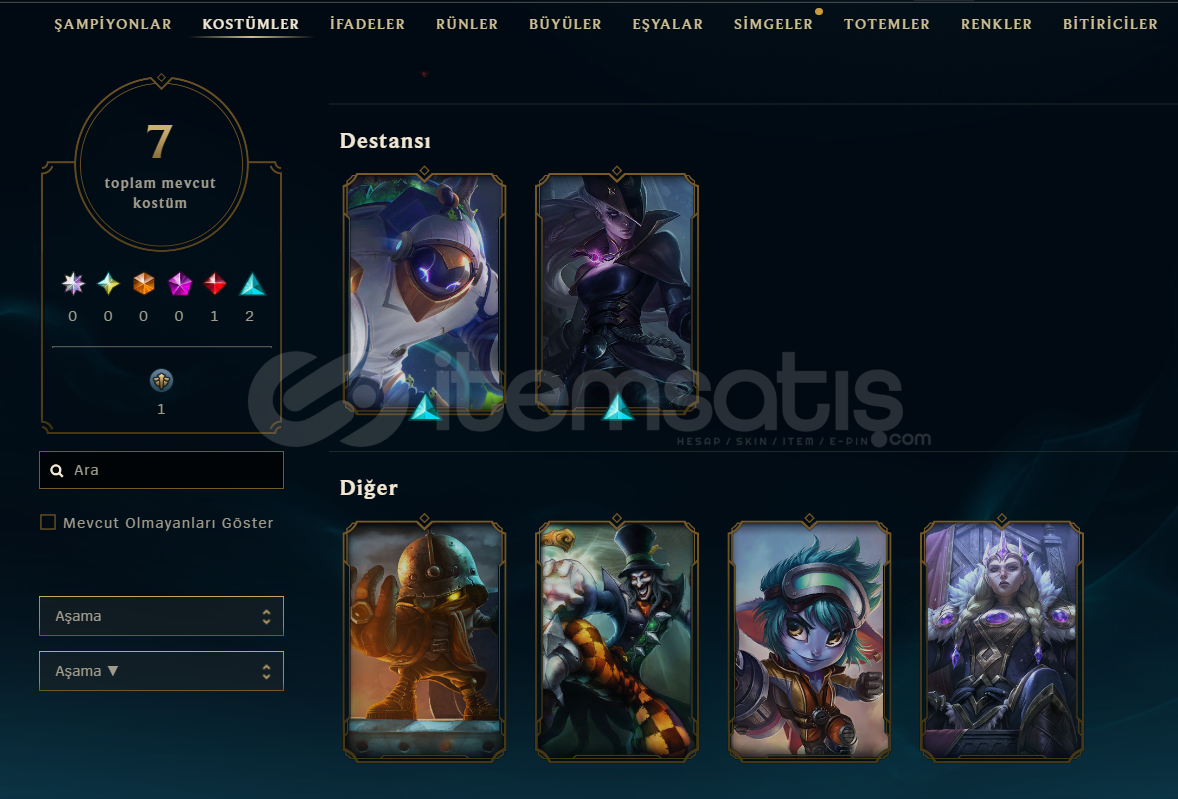Viewport: 1178px width, 799px height.
Task: Open the first Aşama dropdown
Action: (162, 616)
